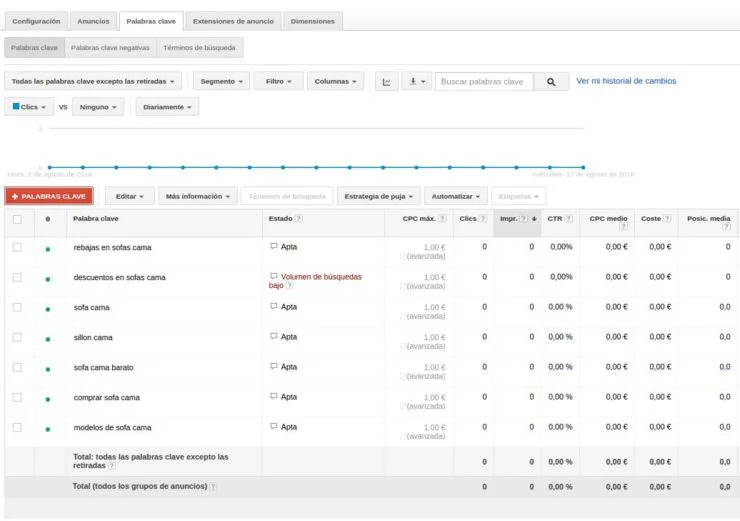740x521 pixels.
Task: Check the box for rebajas en sofas cama
Action: point(17,247)
